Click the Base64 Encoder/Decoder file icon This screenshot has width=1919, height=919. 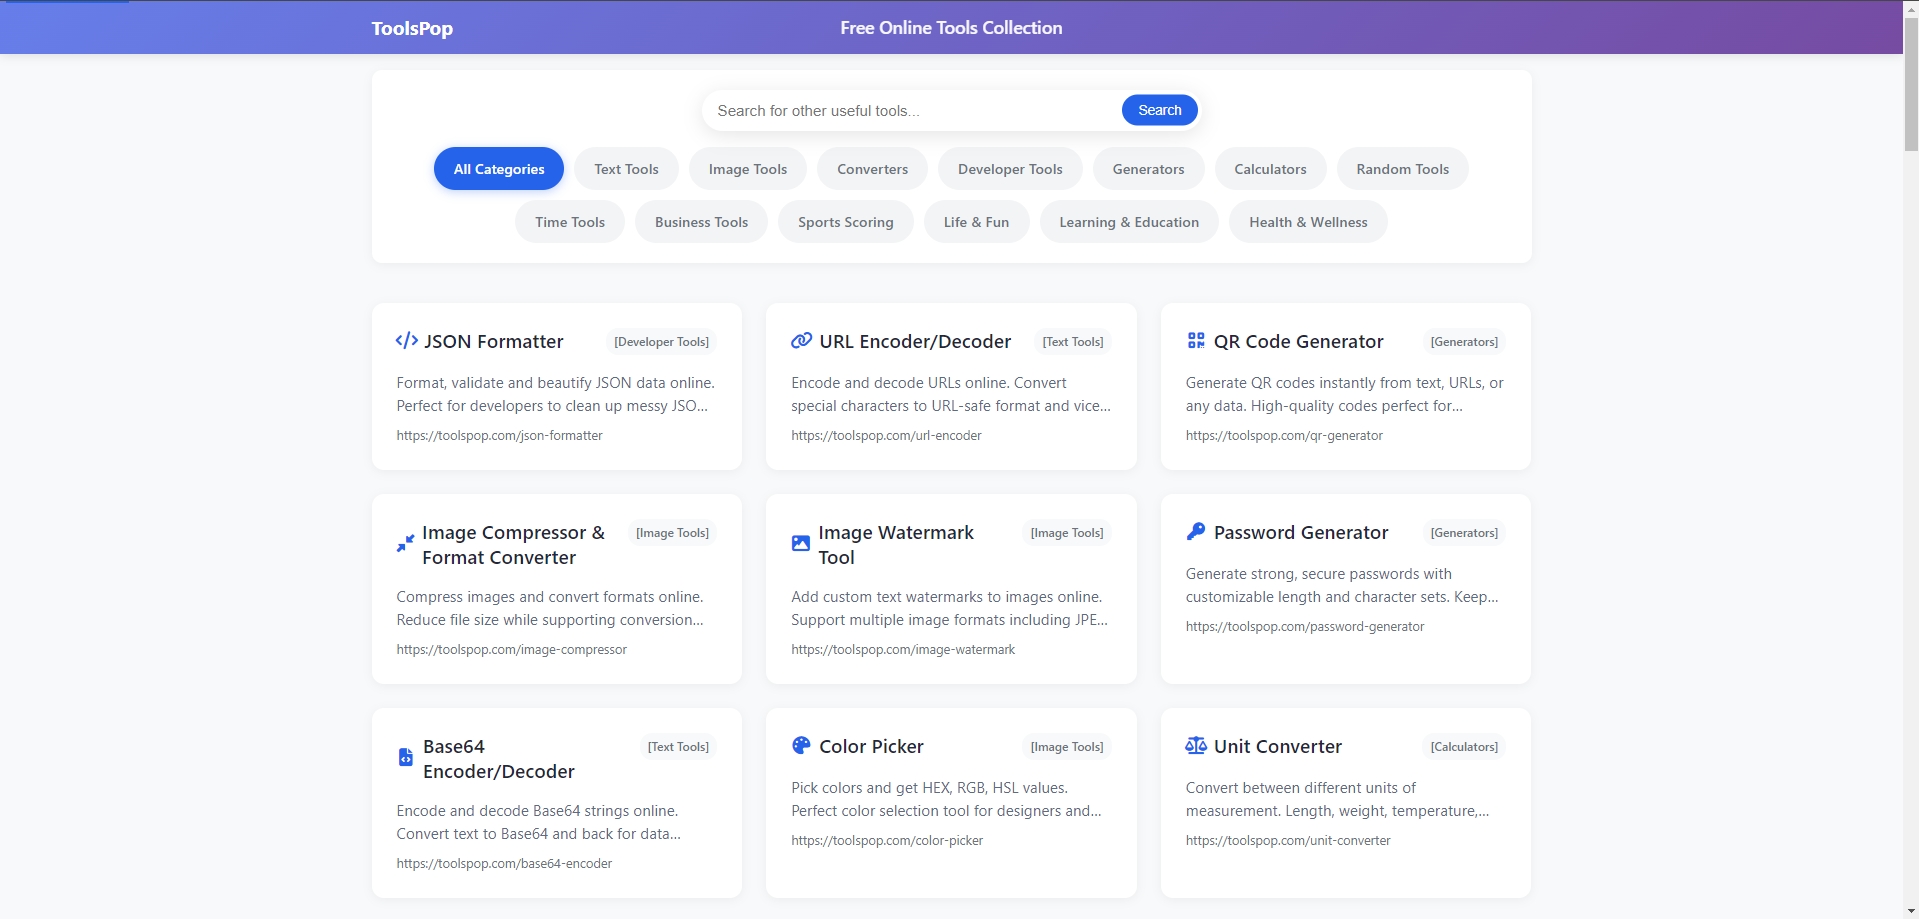(x=405, y=758)
